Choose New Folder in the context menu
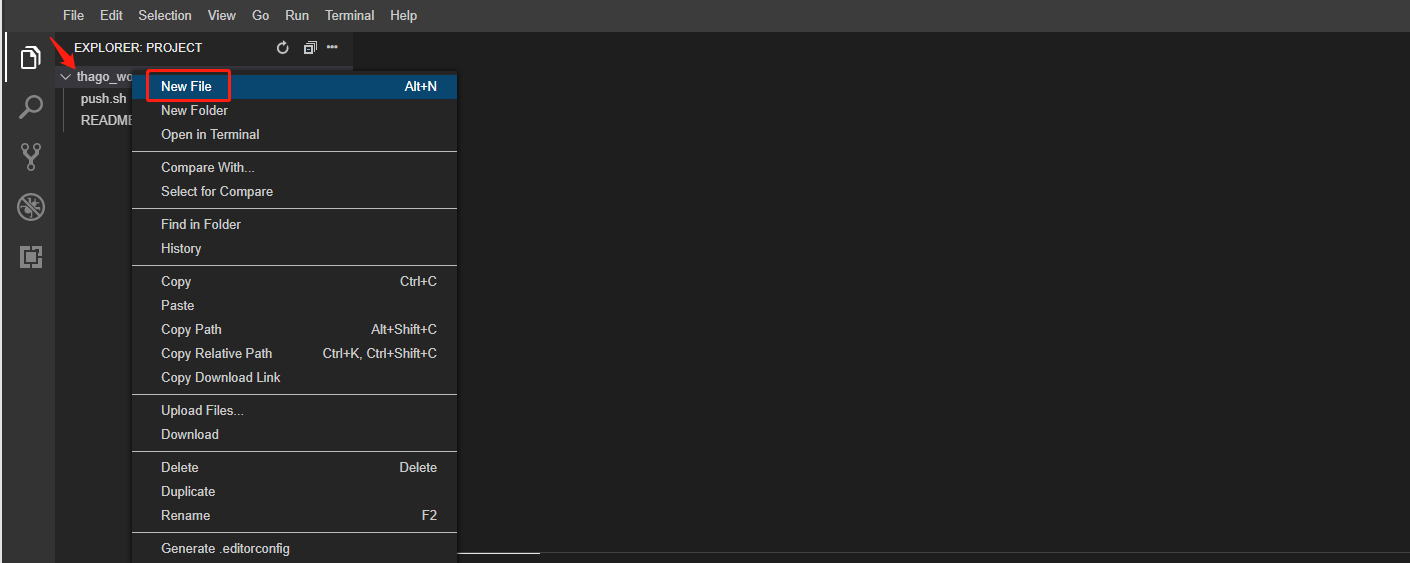Image resolution: width=1410 pixels, height=563 pixels. (194, 111)
